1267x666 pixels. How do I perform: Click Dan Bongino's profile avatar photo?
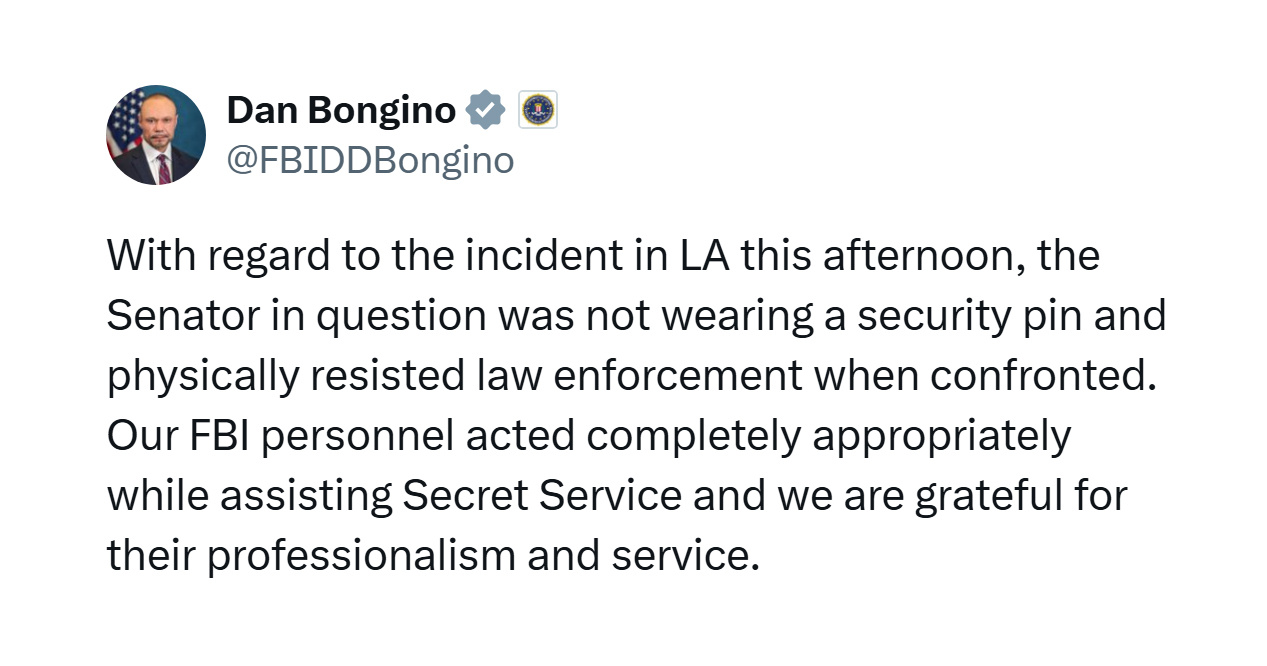(x=156, y=135)
